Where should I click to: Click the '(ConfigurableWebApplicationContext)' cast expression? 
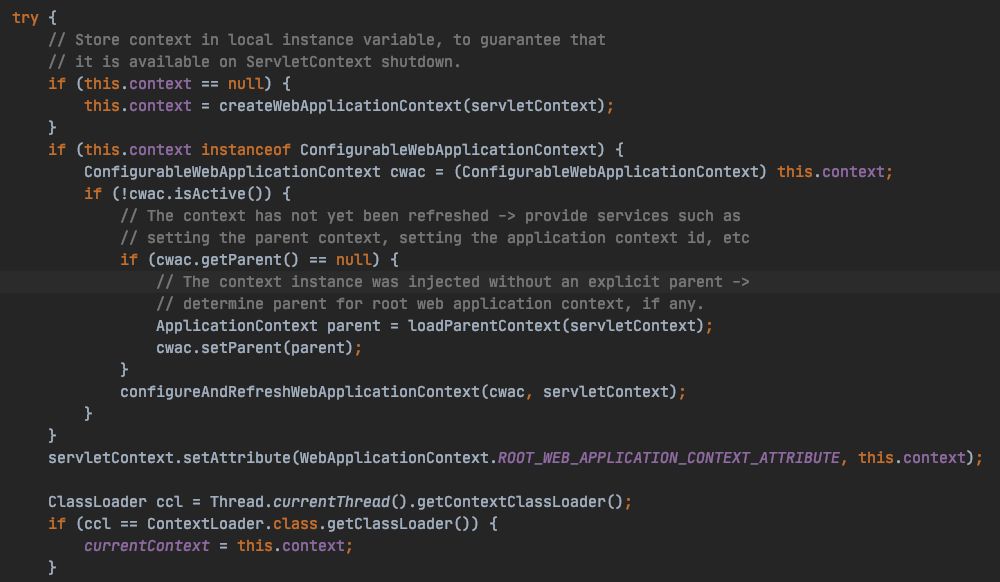click(x=610, y=172)
